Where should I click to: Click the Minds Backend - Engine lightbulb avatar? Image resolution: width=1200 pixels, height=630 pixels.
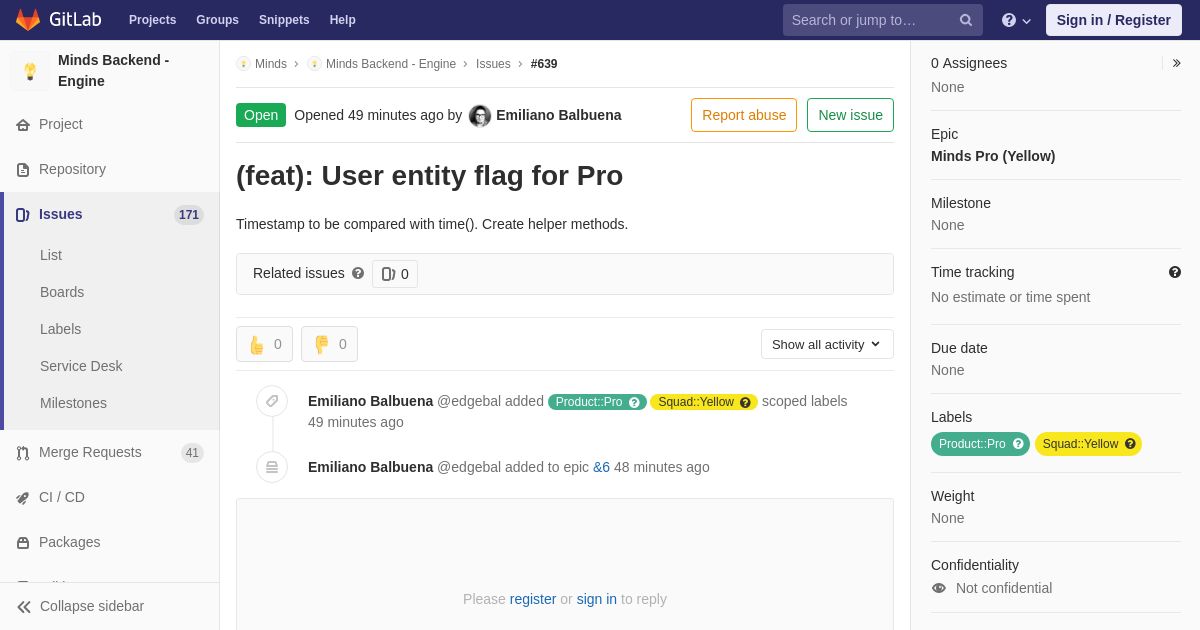pos(30,71)
